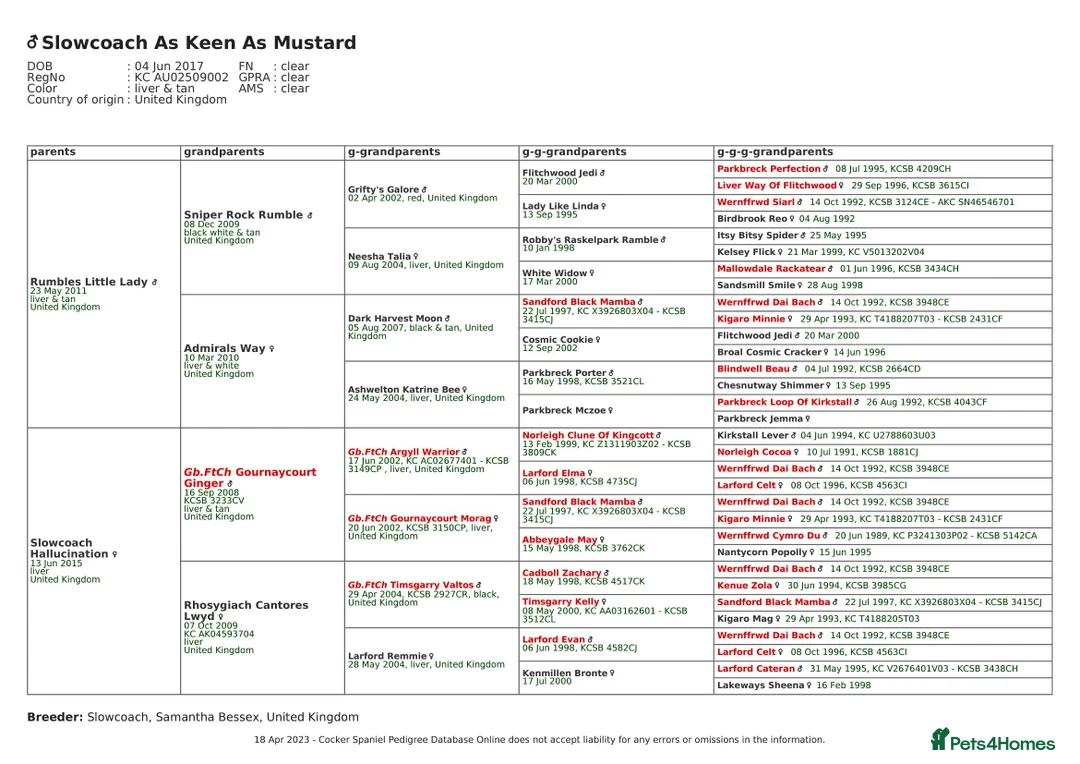The height and width of the screenshot is (764, 1080).
Task: Click the female symbol after Neesha Talia
Action: pos(416,256)
